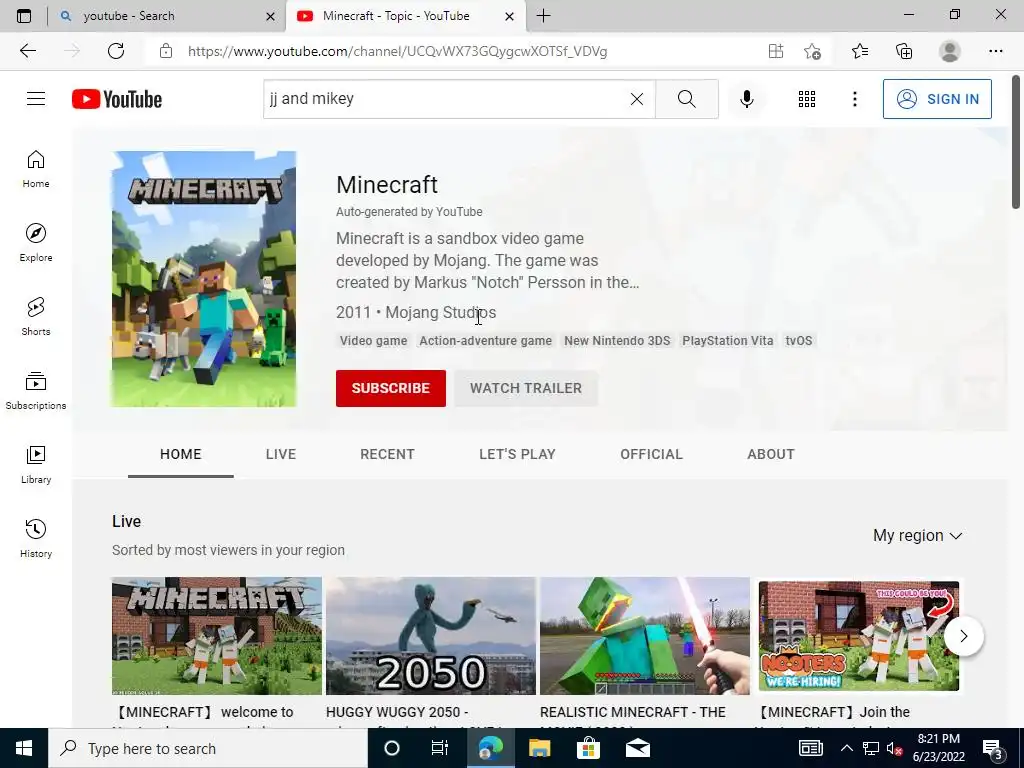Image resolution: width=1024 pixels, height=768 pixels.
Task: Open File Explorer from taskbar
Action: click(x=539, y=748)
